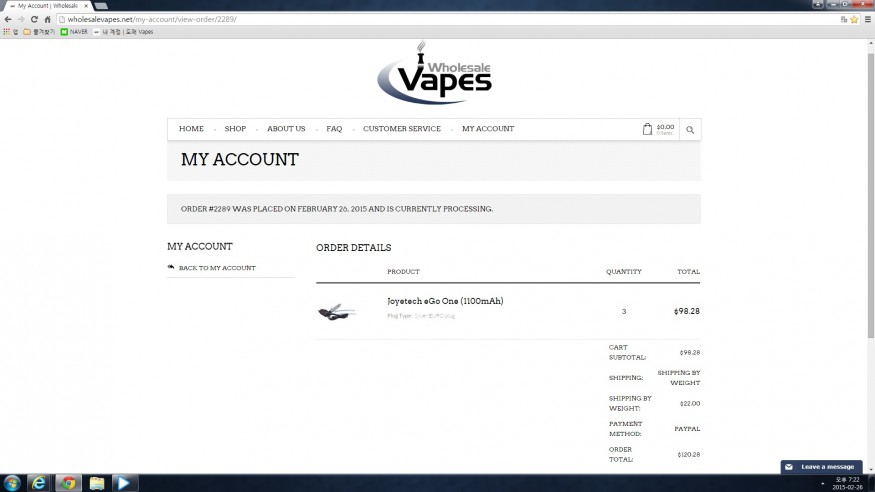Viewport: 875px width, 492px height.
Task: Open the Windows Start button
Action: [12, 483]
